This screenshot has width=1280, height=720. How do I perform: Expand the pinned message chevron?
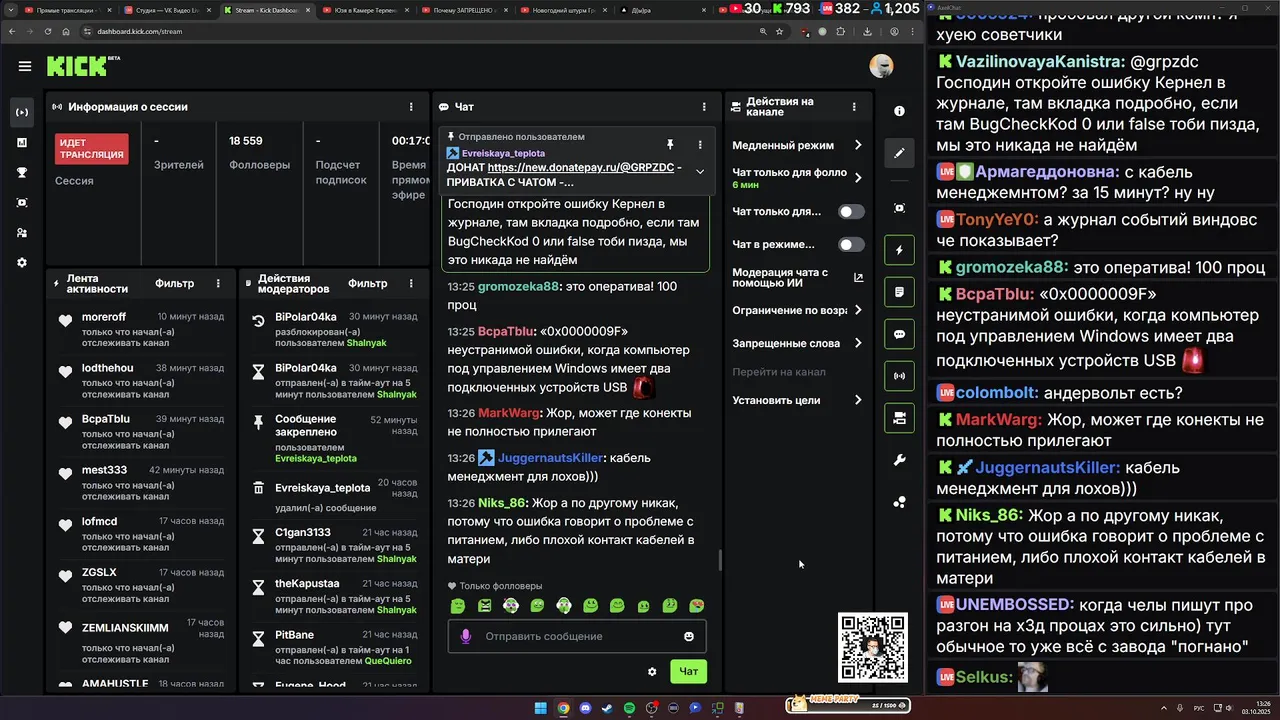[x=700, y=171]
